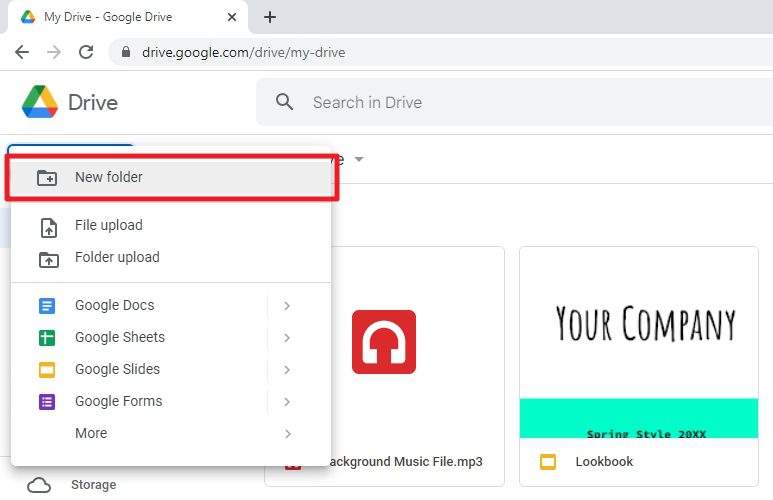The image size is (773, 500).
Task: Click the Google Sheets icon
Action: [47, 338]
